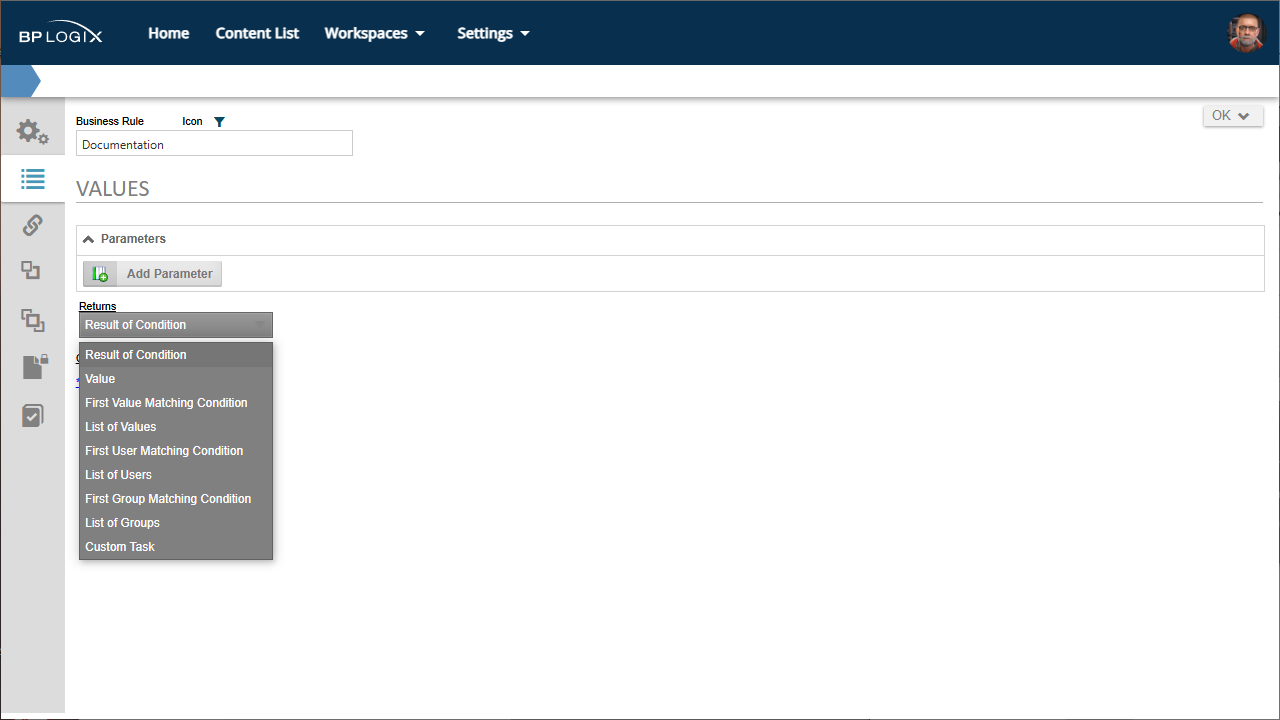Click the Add Parameter button
Image resolution: width=1280 pixels, height=720 pixels.
(152, 274)
